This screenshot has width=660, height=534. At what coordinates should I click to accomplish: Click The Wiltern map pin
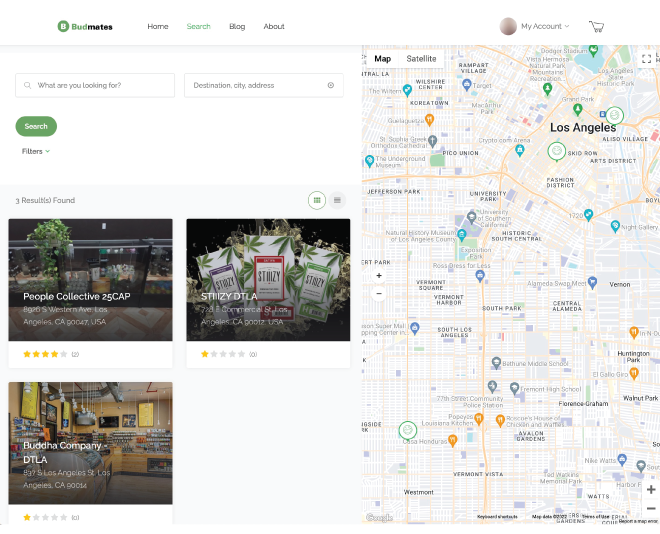pyautogui.click(x=407, y=90)
